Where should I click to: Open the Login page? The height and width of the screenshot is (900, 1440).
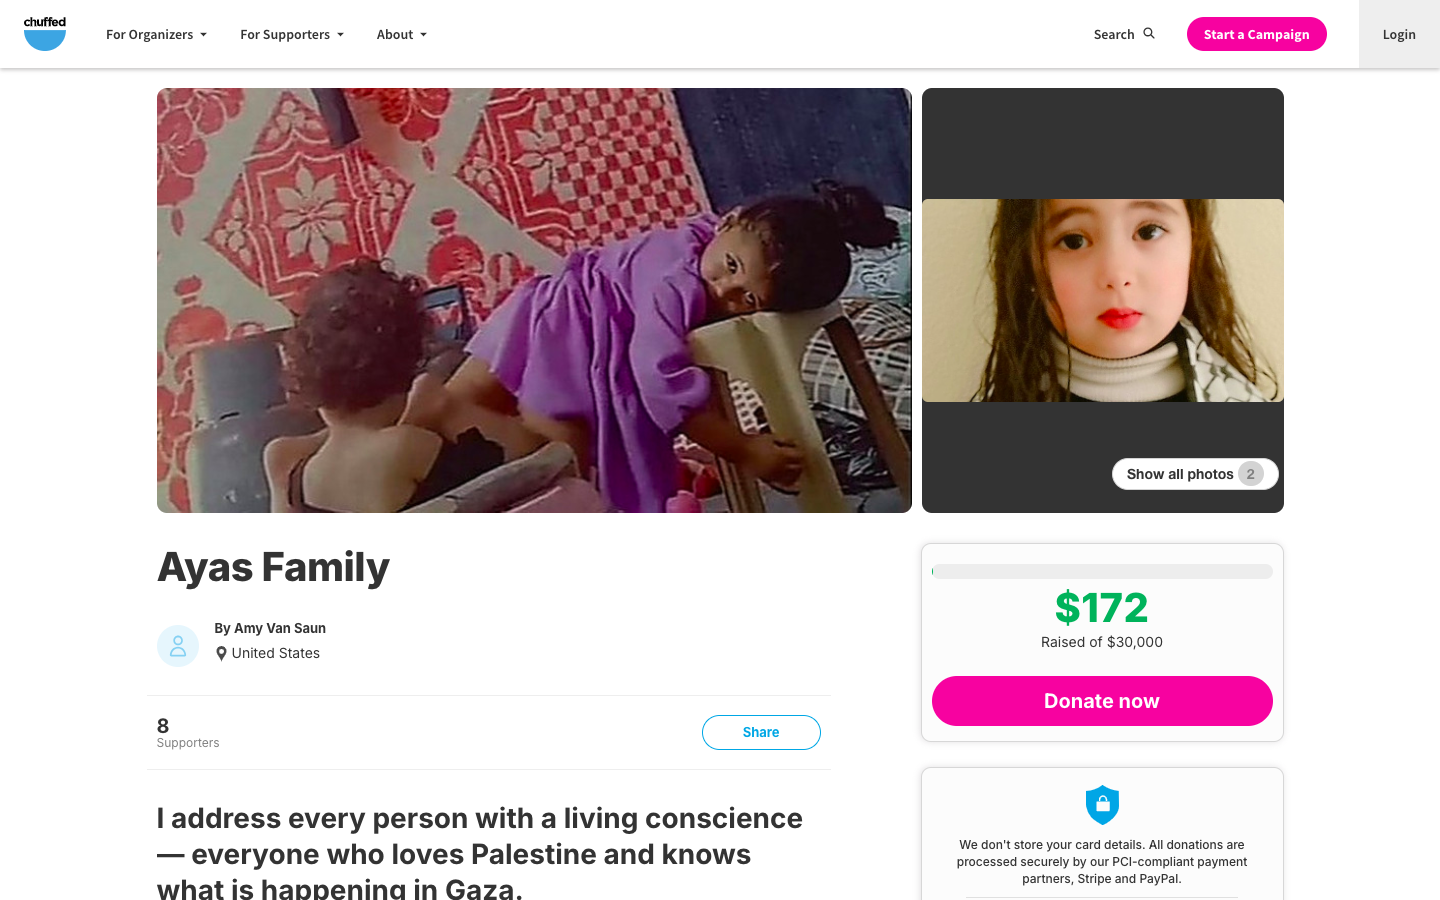pyautogui.click(x=1398, y=34)
